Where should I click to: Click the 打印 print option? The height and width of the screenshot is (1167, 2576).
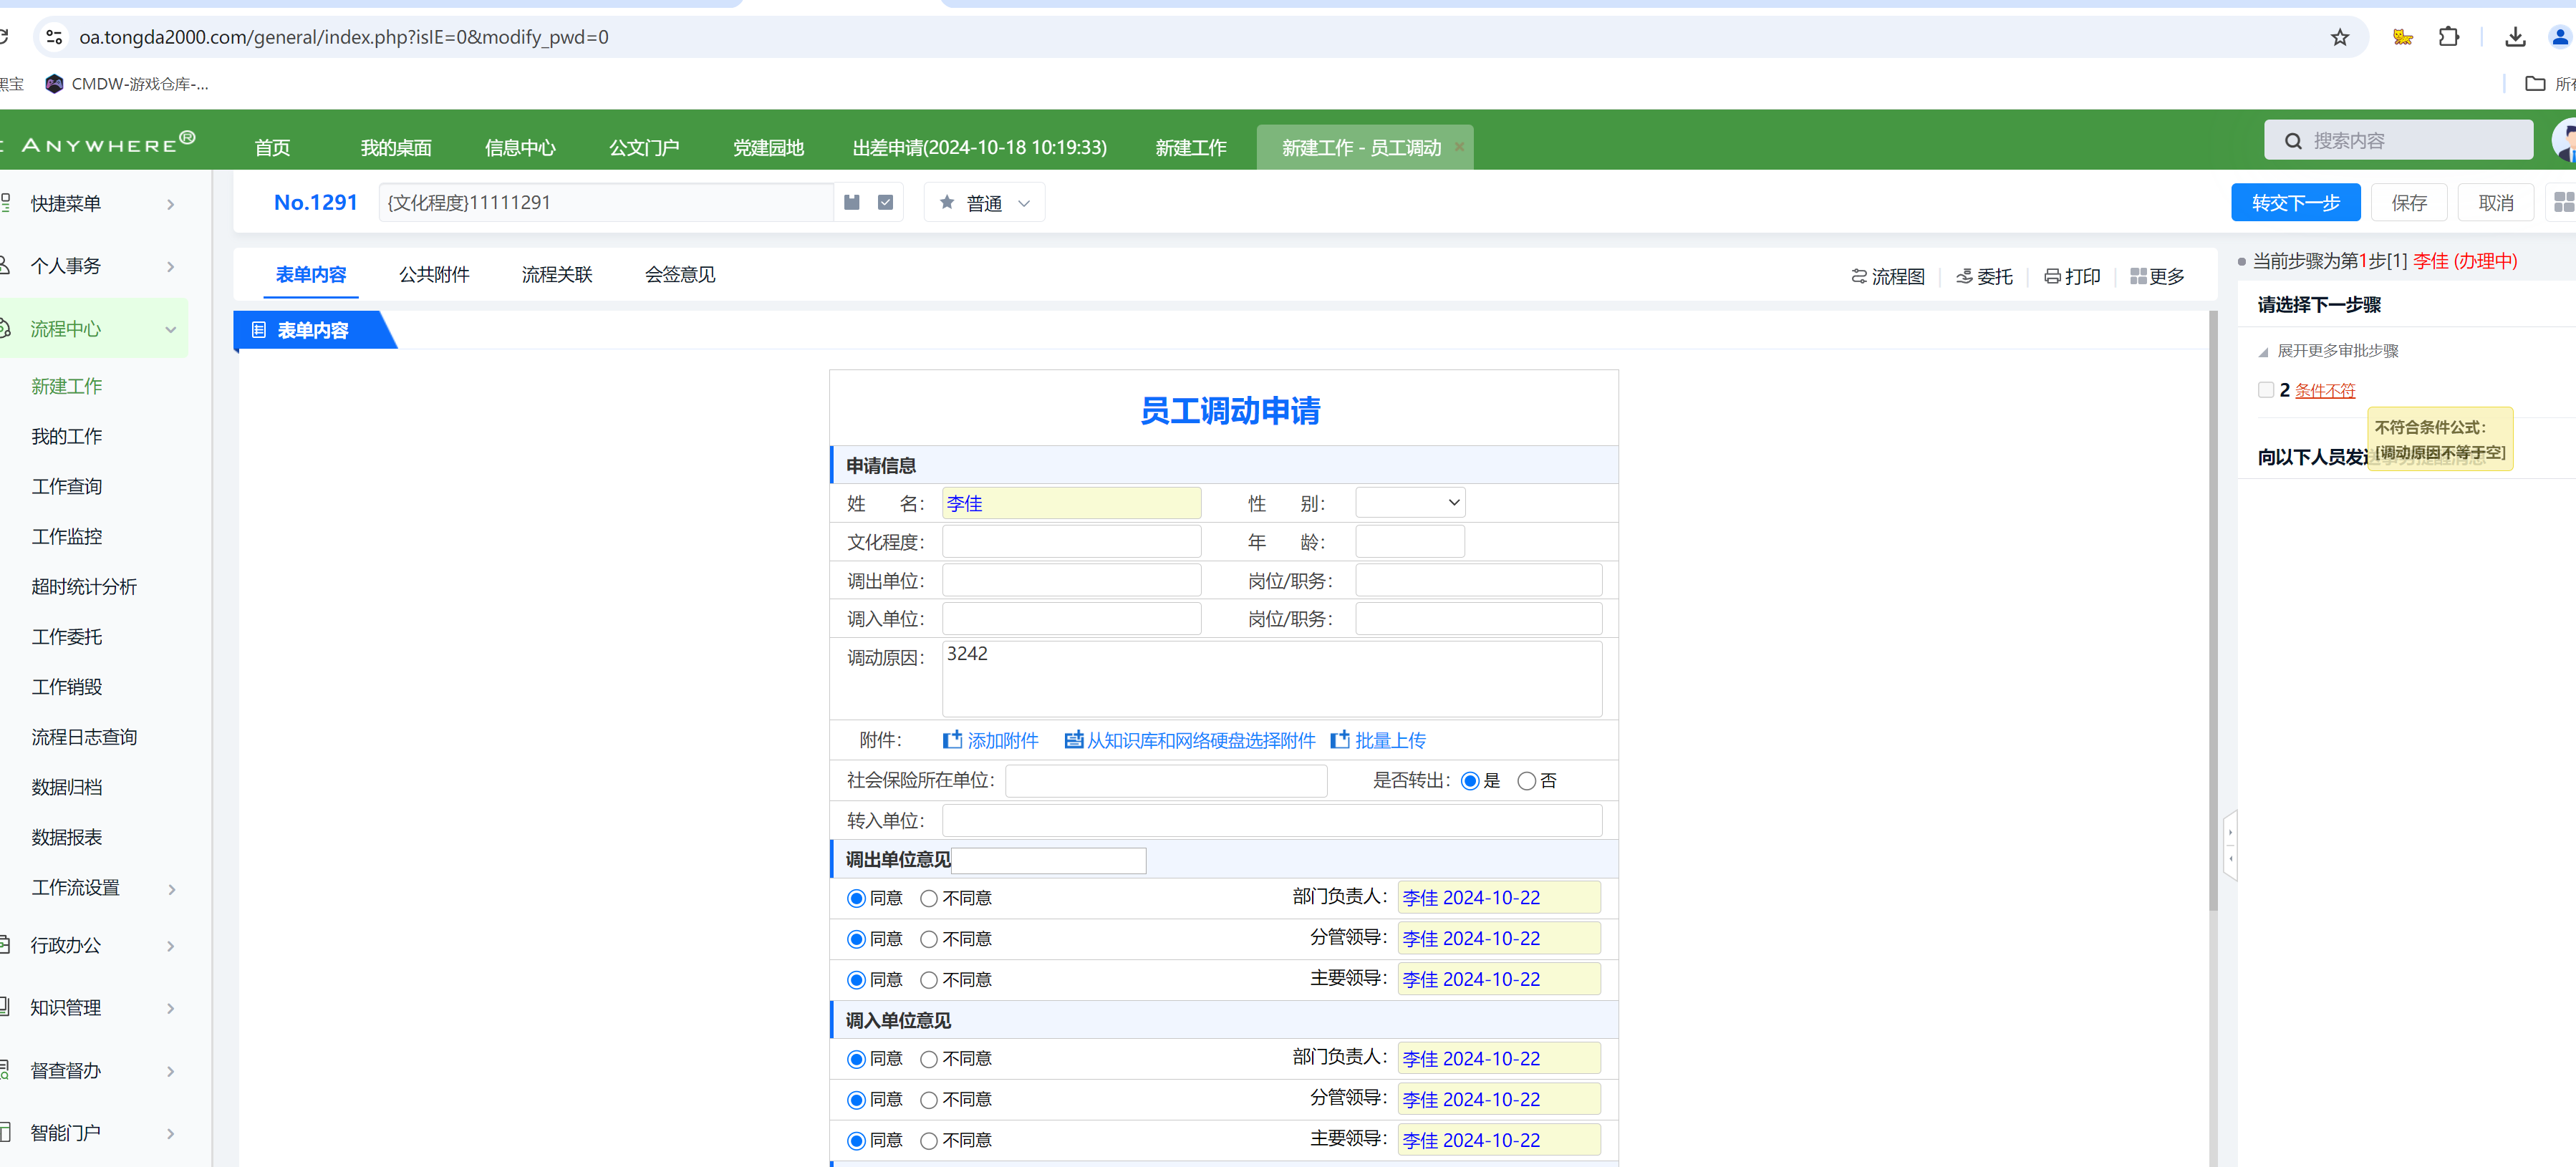pos(2072,276)
